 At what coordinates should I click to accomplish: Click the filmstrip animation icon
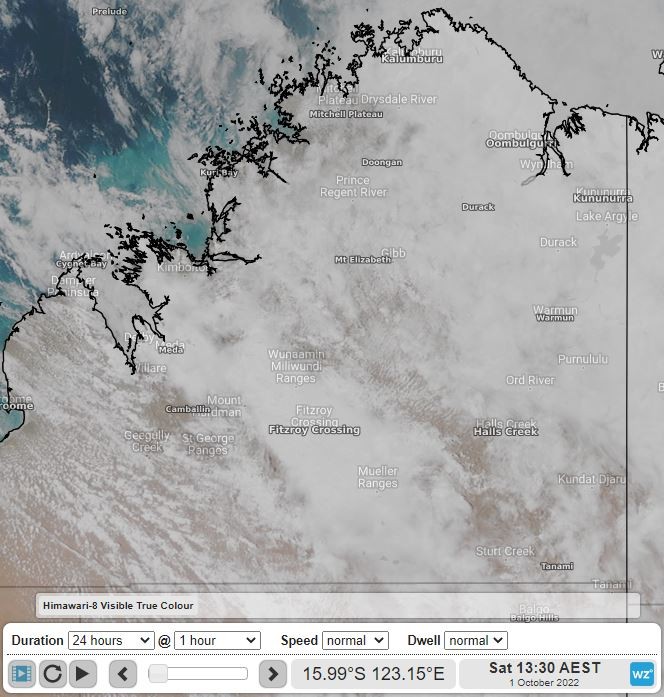coord(22,673)
